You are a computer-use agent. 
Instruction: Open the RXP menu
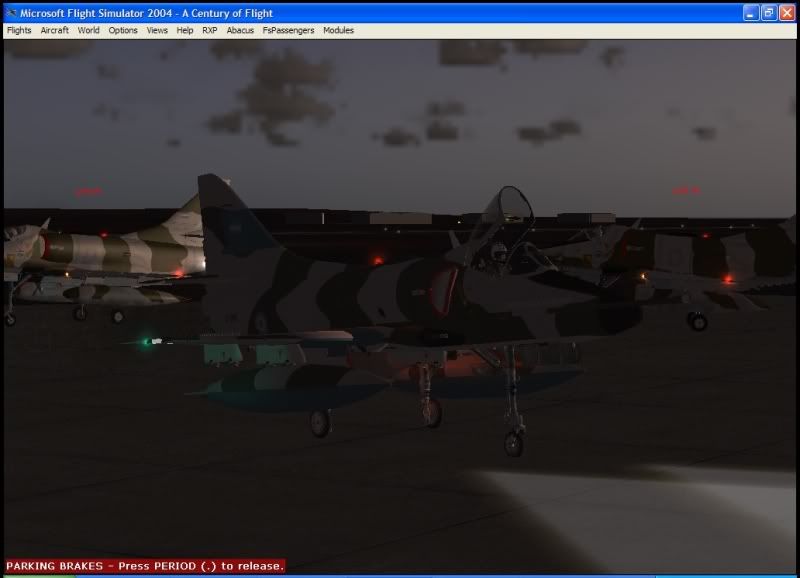[x=210, y=31]
